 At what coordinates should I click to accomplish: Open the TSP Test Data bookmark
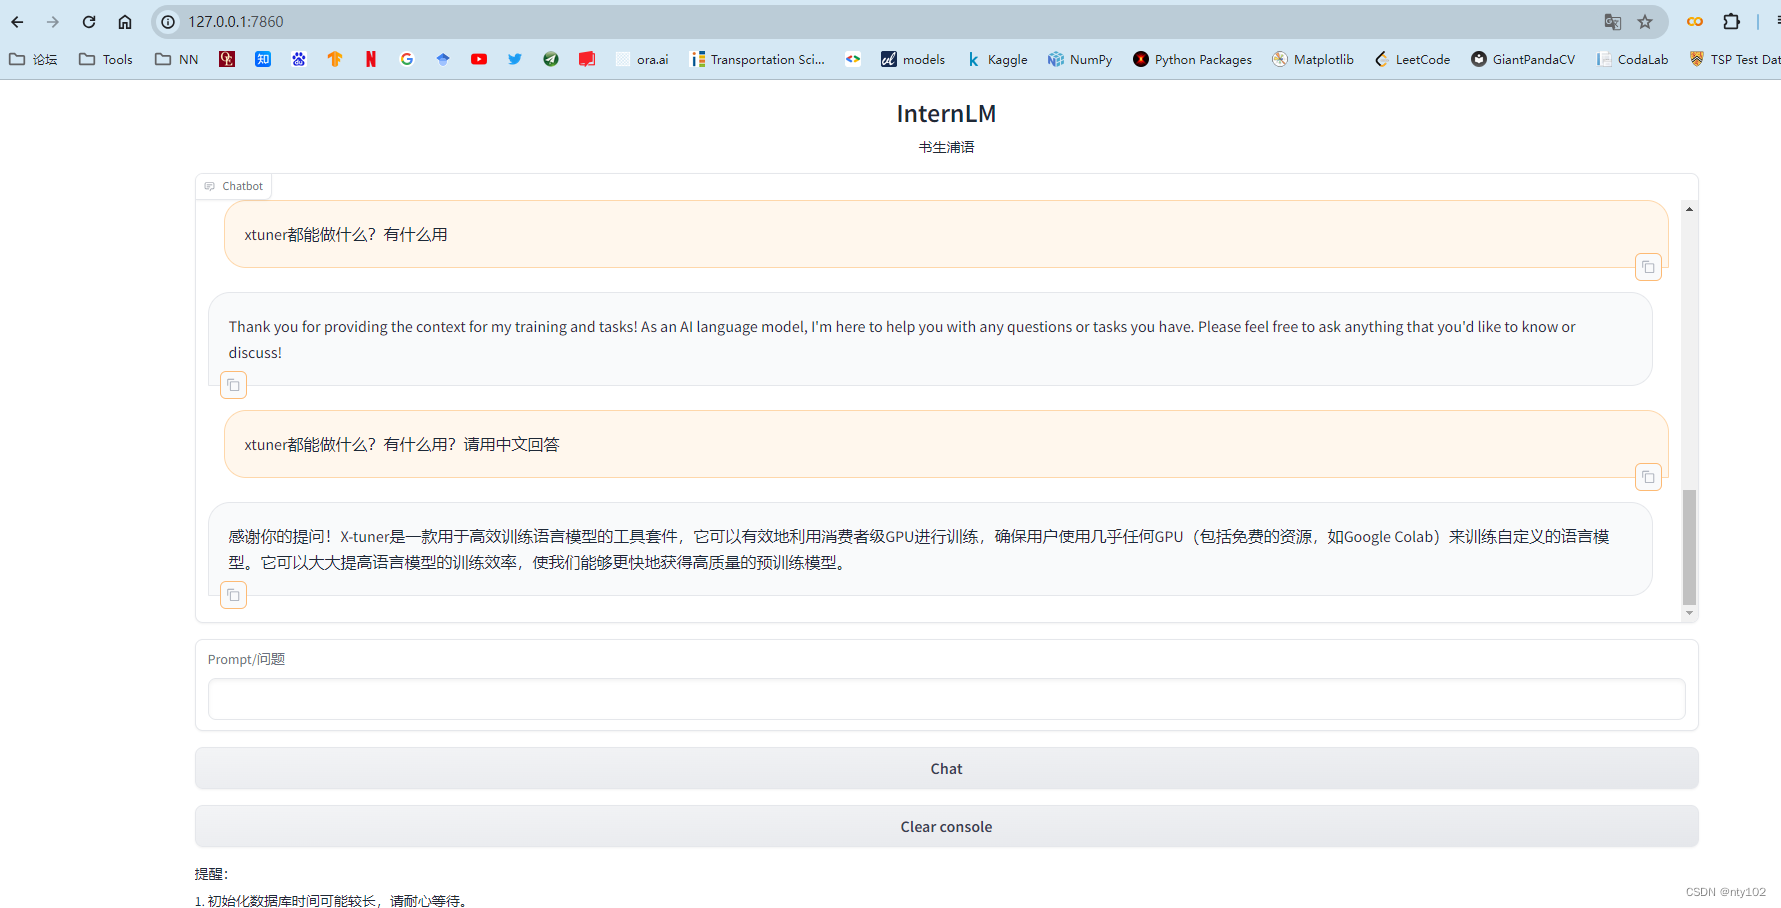click(1734, 60)
